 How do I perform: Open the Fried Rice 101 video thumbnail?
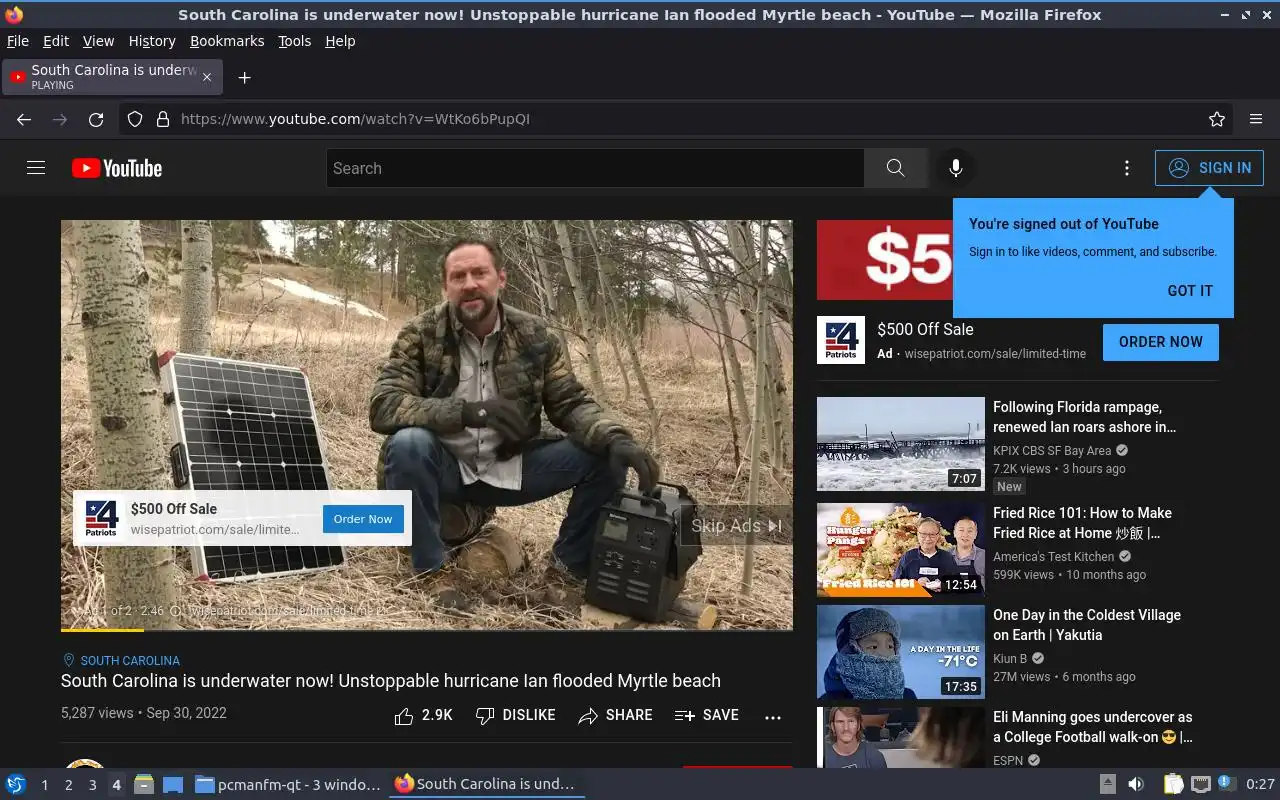pos(901,550)
